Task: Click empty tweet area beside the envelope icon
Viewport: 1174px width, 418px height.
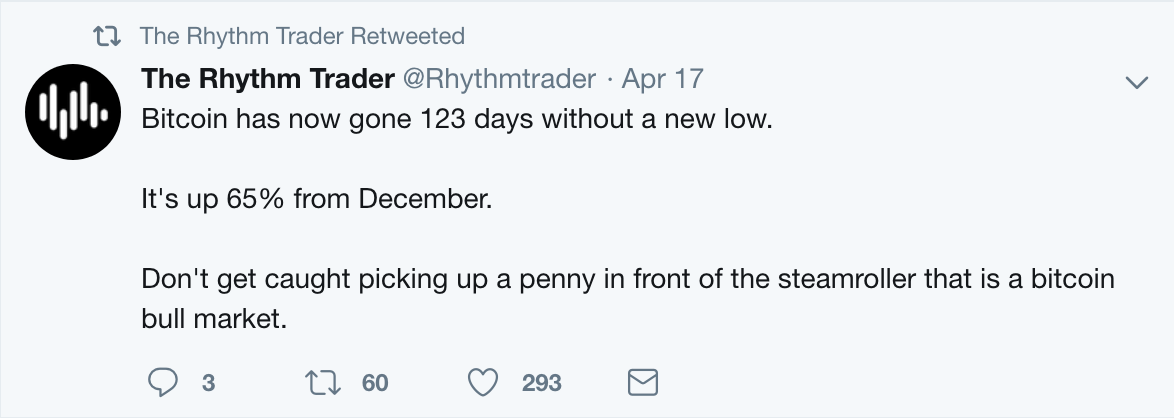Action: tap(898, 383)
